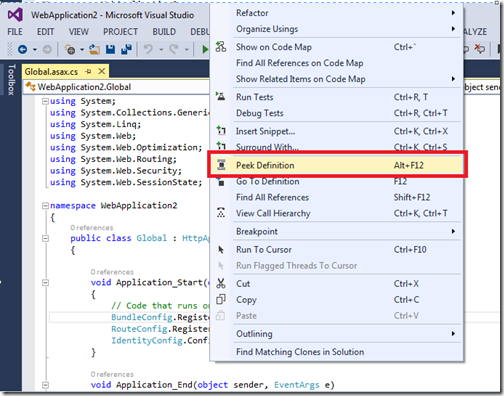Click BundleConfig in the code editor

tap(142, 317)
